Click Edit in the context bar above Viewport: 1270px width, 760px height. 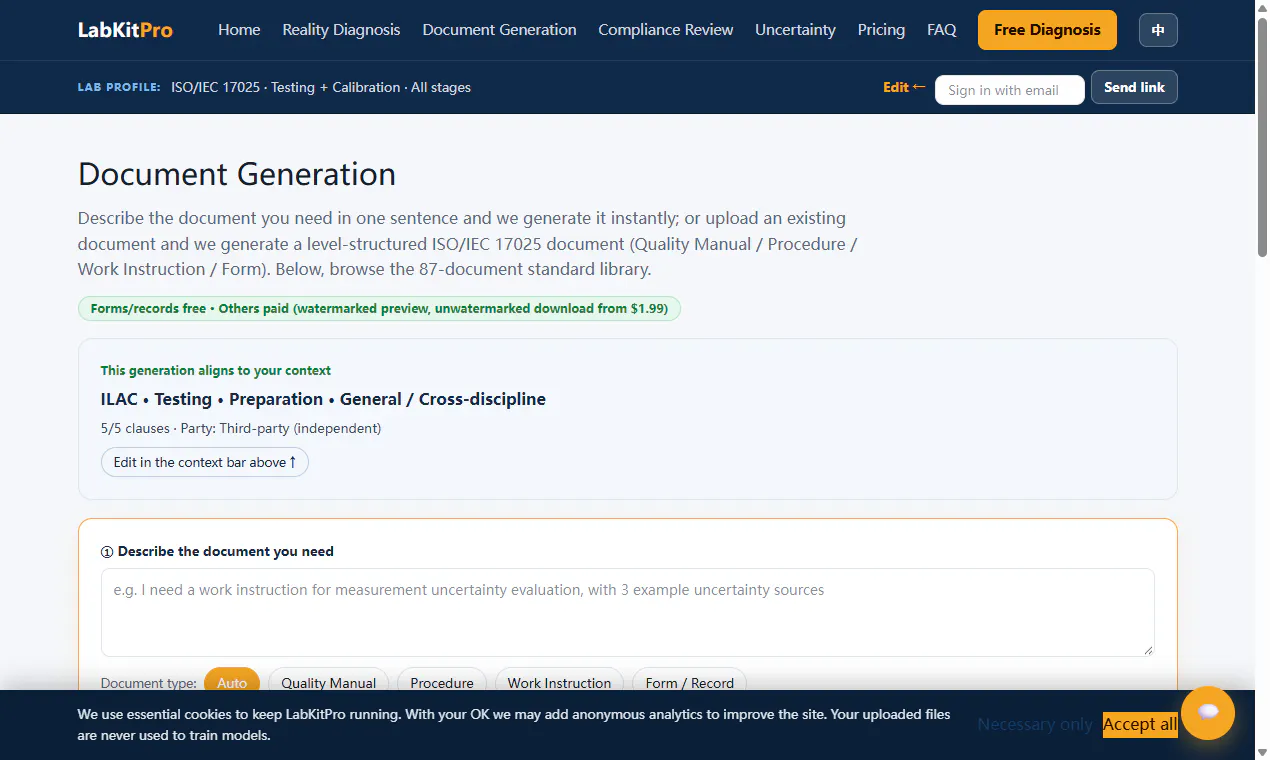click(x=205, y=462)
